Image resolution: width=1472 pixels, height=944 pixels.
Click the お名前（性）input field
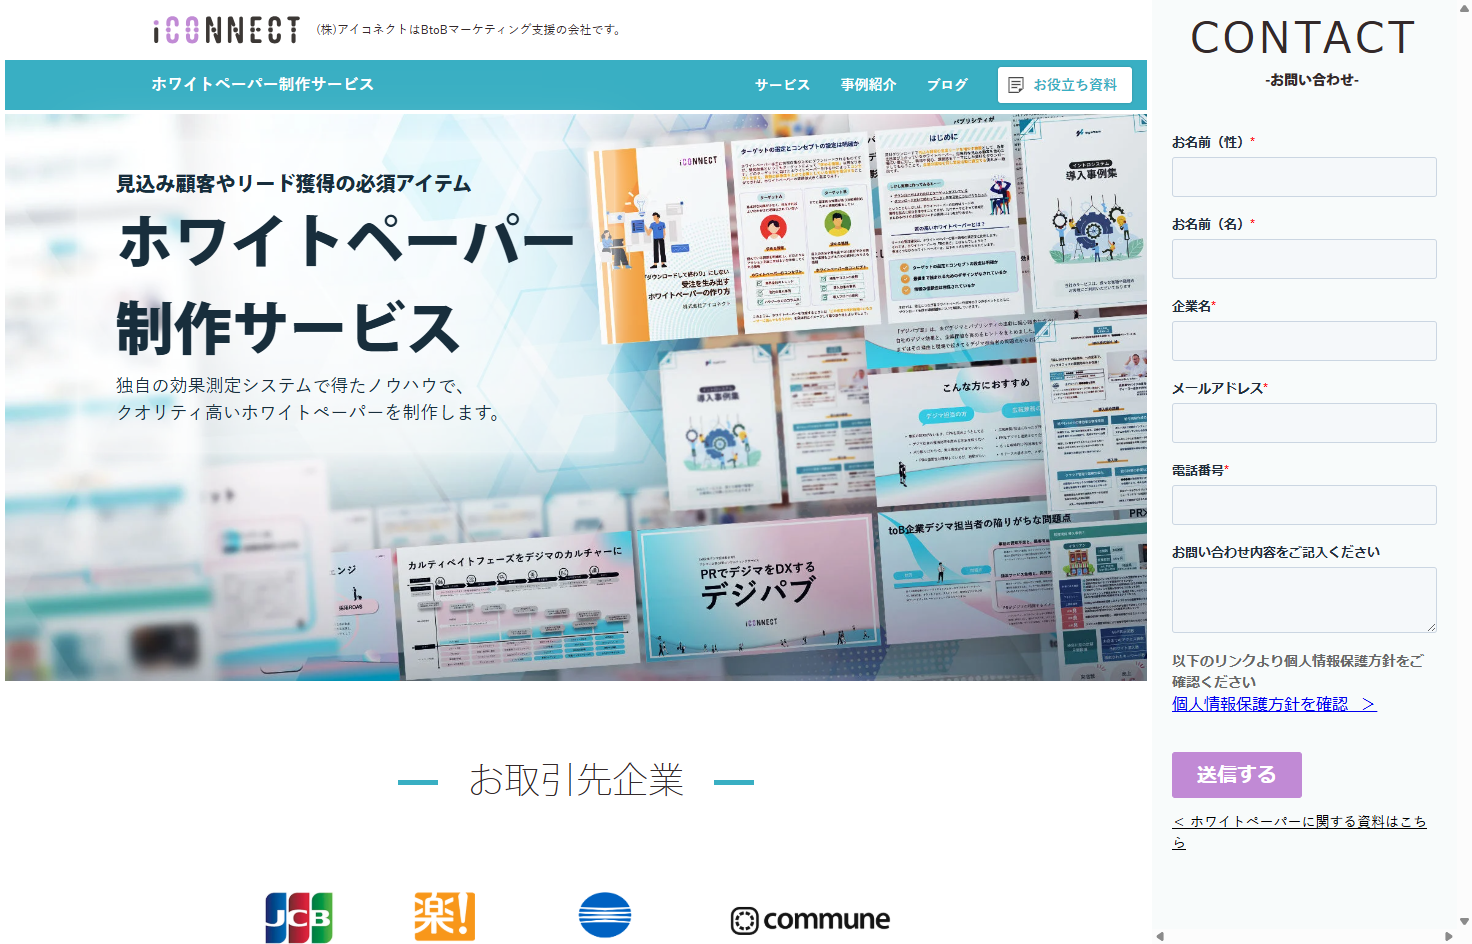[x=1303, y=176]
